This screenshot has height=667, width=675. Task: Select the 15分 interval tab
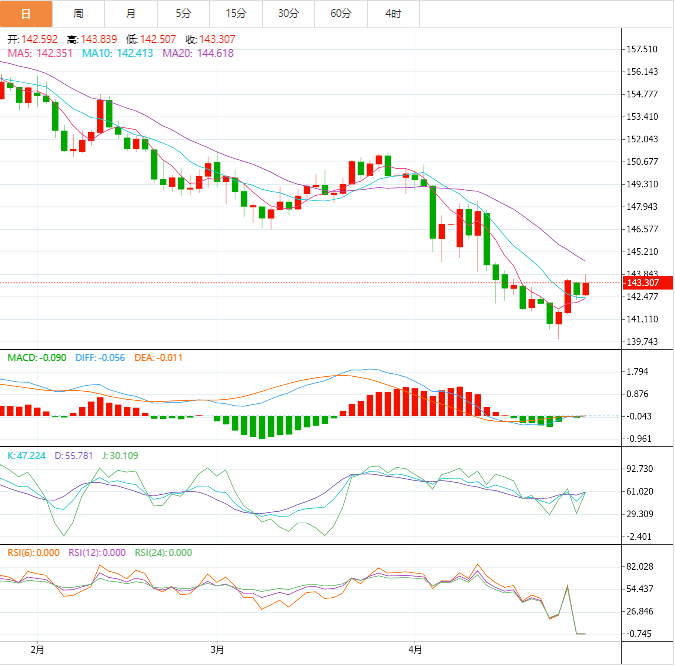click(x=236, y=13)
